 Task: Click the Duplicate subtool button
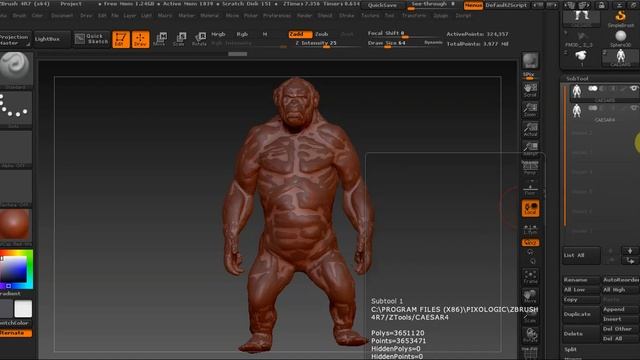coord(581,314)
